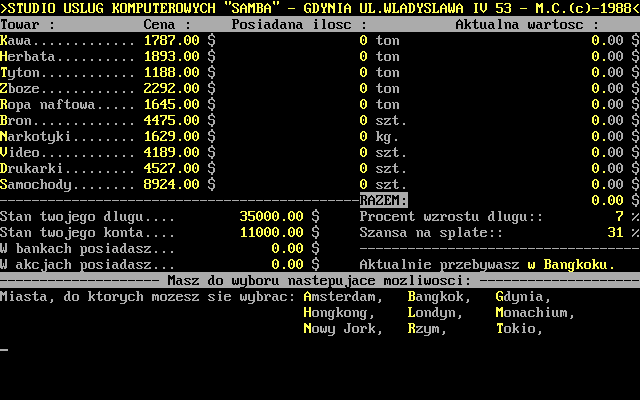
Task: Click the debt growth percent value 7
Action: tap(620, 216)
